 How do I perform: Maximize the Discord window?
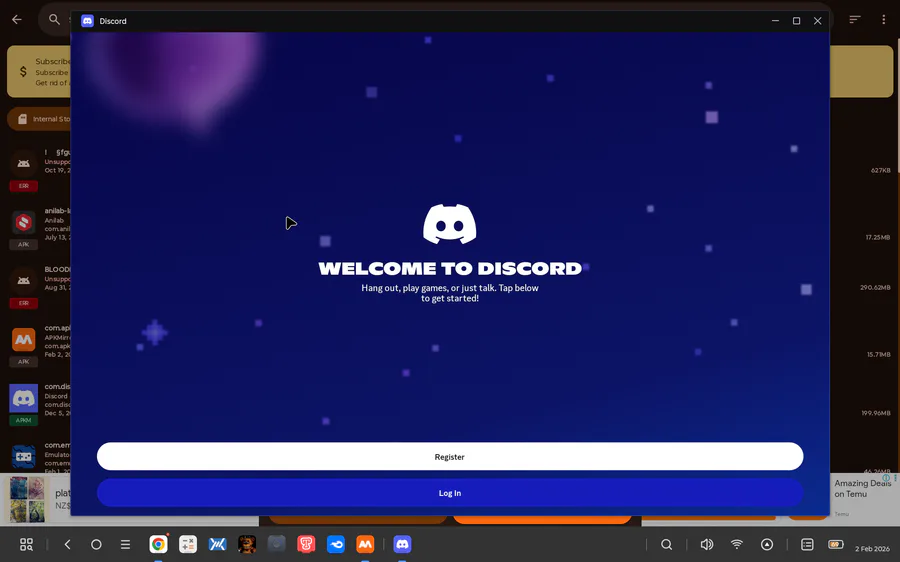click(x=796, y=21)
